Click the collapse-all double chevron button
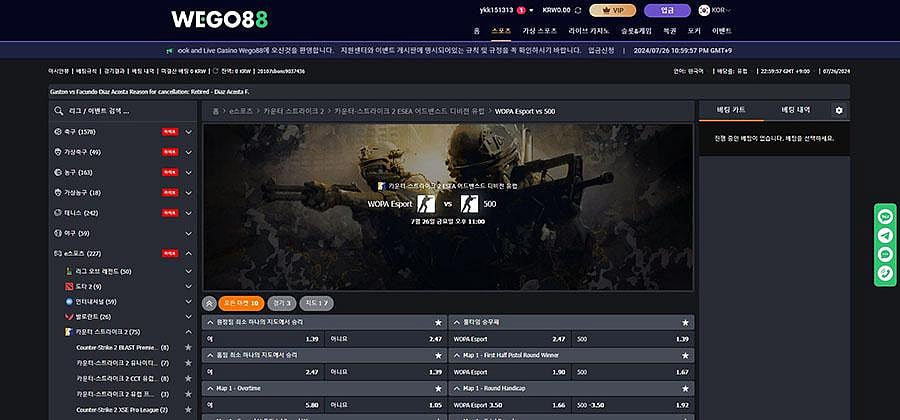Screen dimensions: 900x420 tap(209, 303)
